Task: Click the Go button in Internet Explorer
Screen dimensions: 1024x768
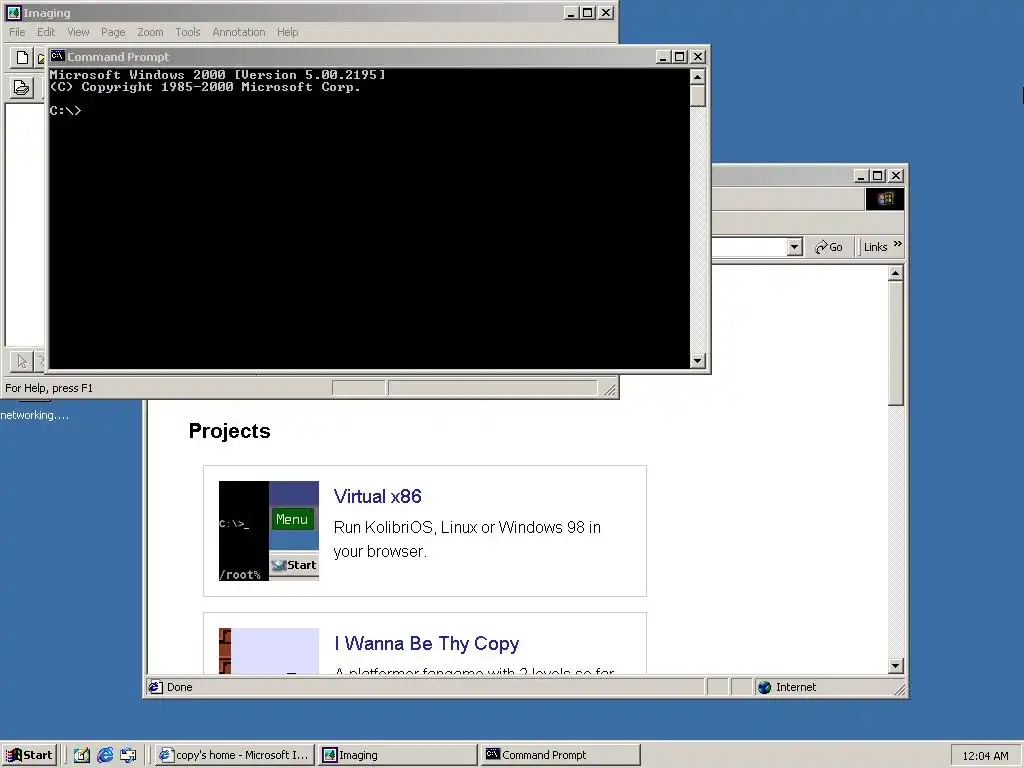Action: pyautogui.click(x=829, y=247)
